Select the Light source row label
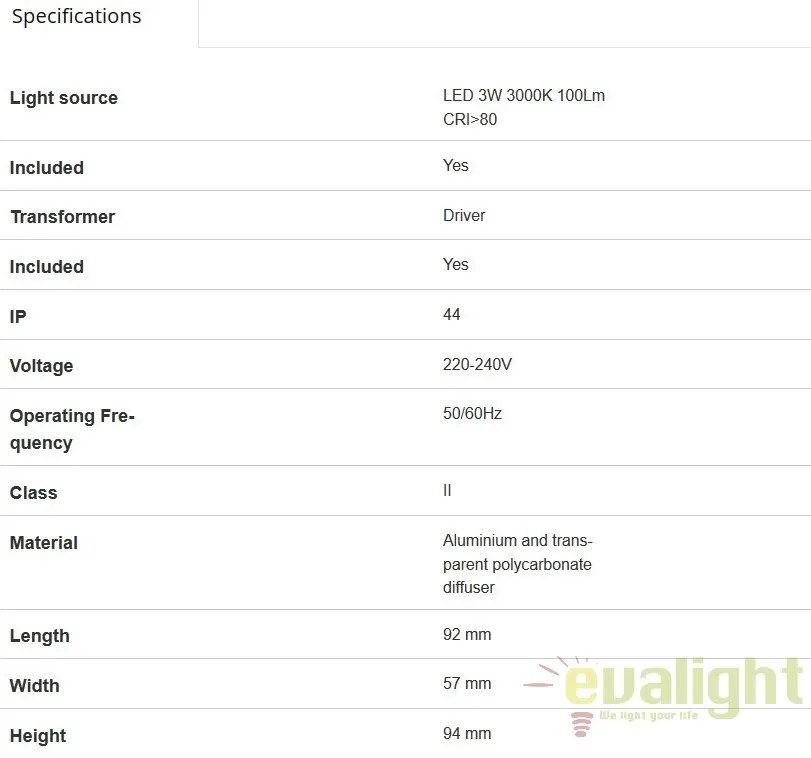 (x=64, y=98)
